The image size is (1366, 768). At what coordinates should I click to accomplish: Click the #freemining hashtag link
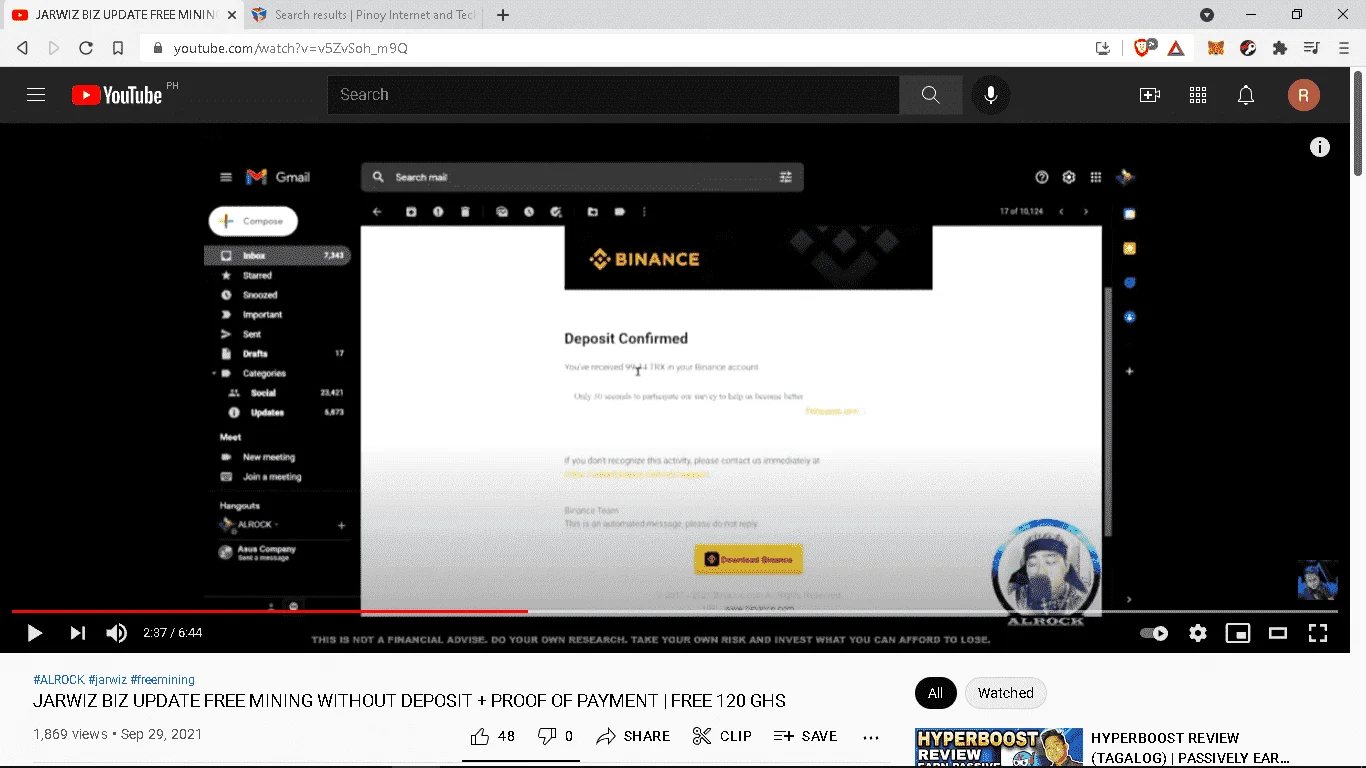point(162,680)
